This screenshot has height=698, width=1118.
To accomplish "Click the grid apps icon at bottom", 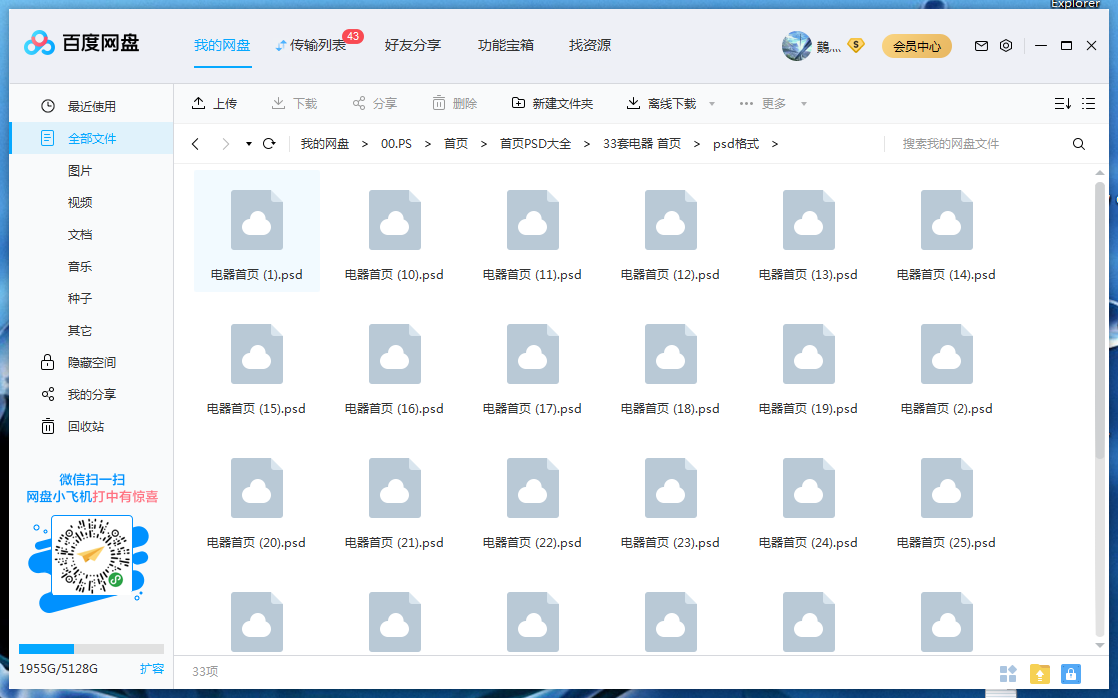I will click(1008, 674).
